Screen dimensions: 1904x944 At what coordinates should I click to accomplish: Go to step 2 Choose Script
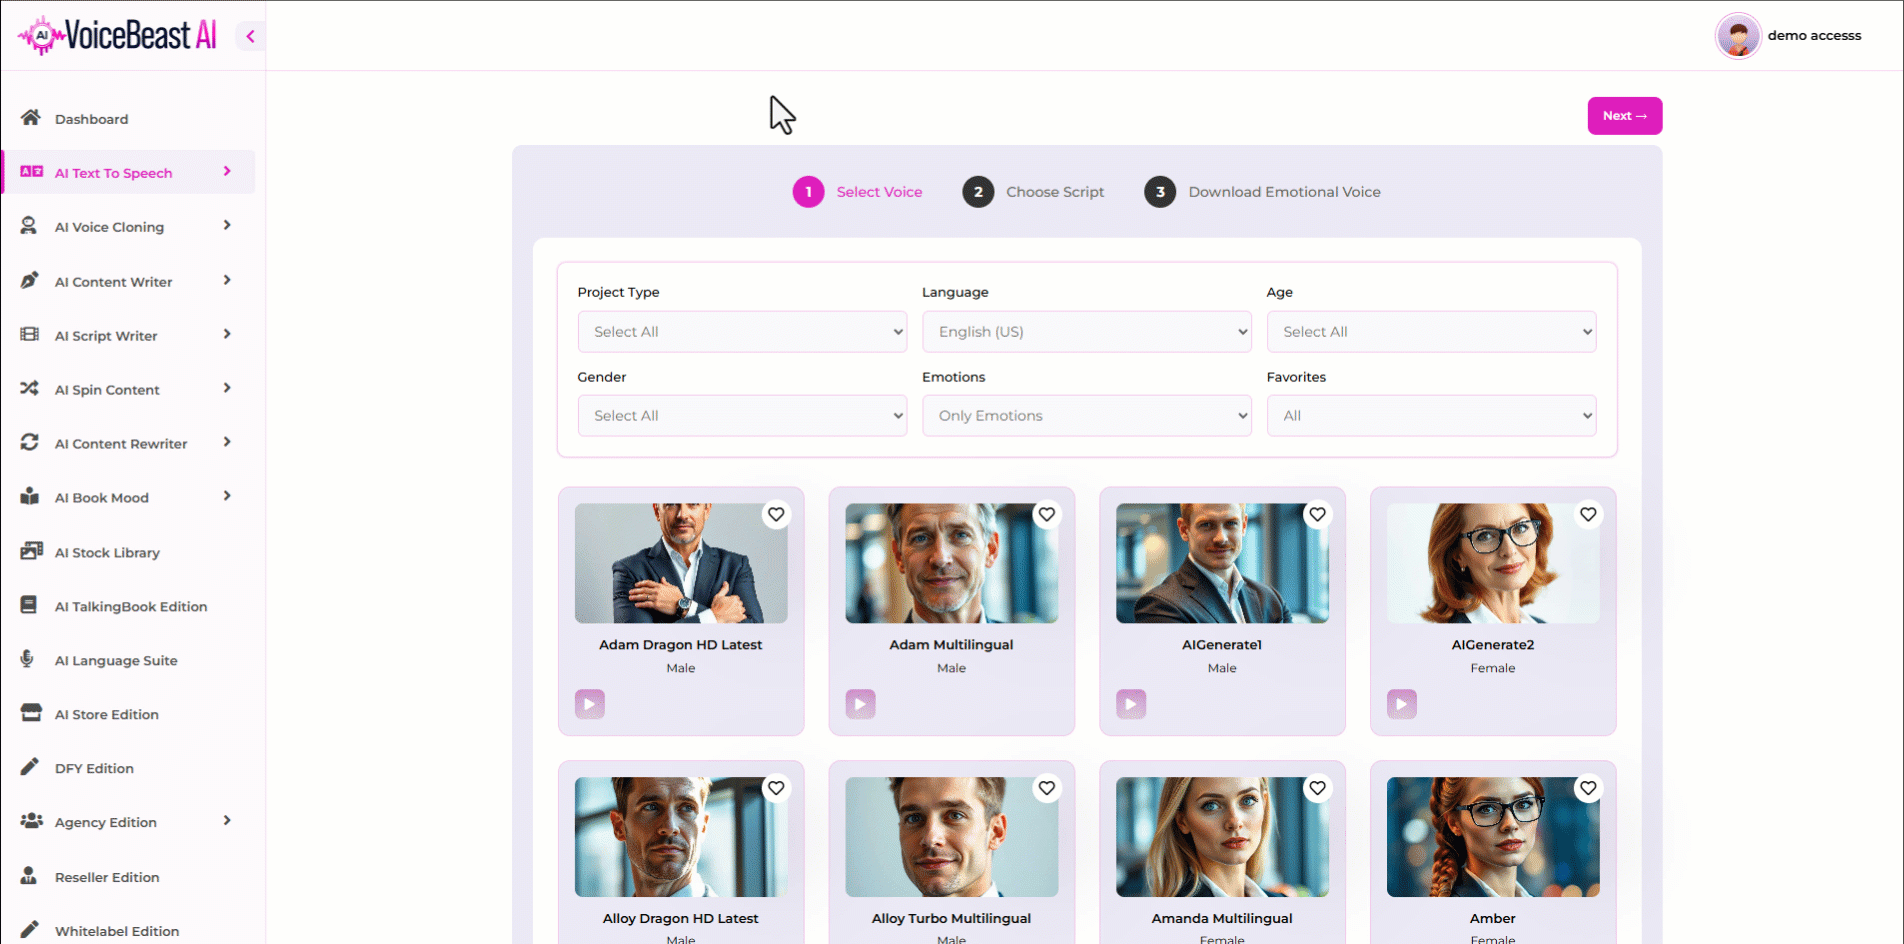(x=1033, y=192)
